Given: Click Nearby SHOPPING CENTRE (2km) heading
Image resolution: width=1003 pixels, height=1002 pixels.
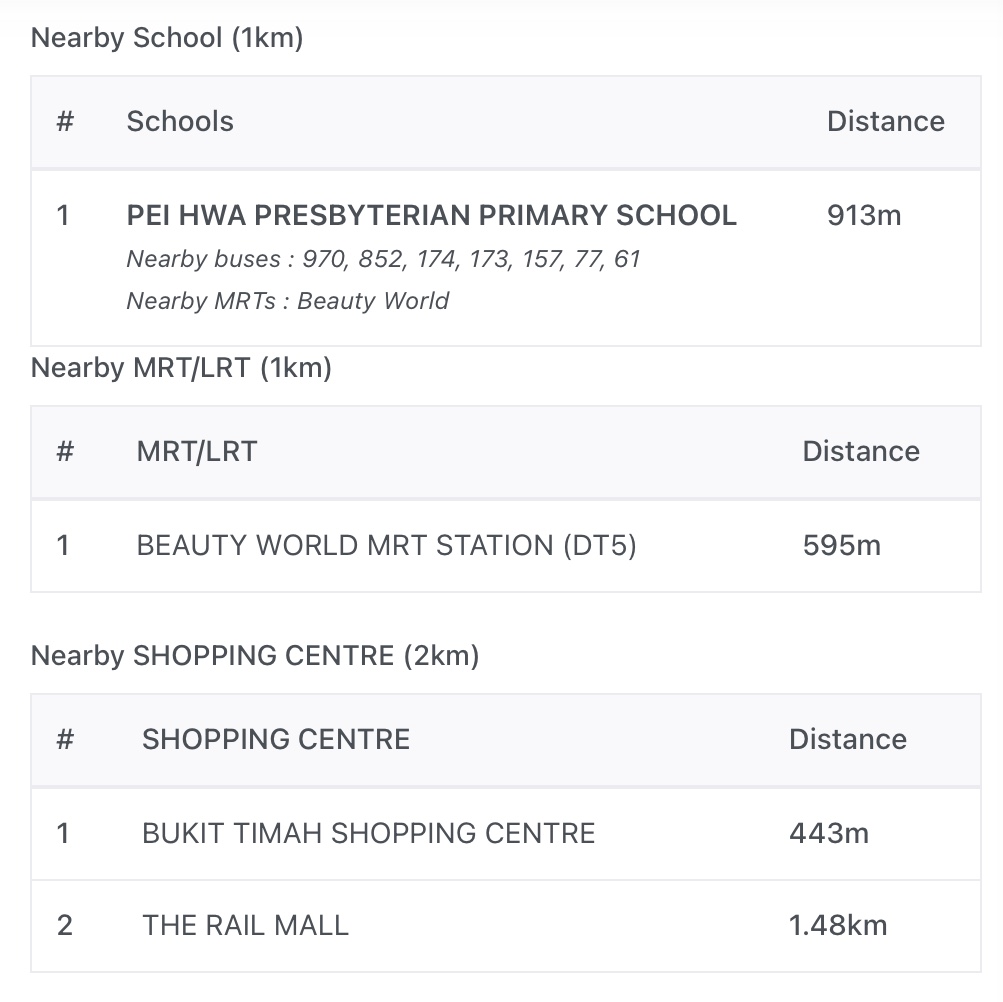Looking at the screenshot, I should pyautogui.click(x=255, y=656).
